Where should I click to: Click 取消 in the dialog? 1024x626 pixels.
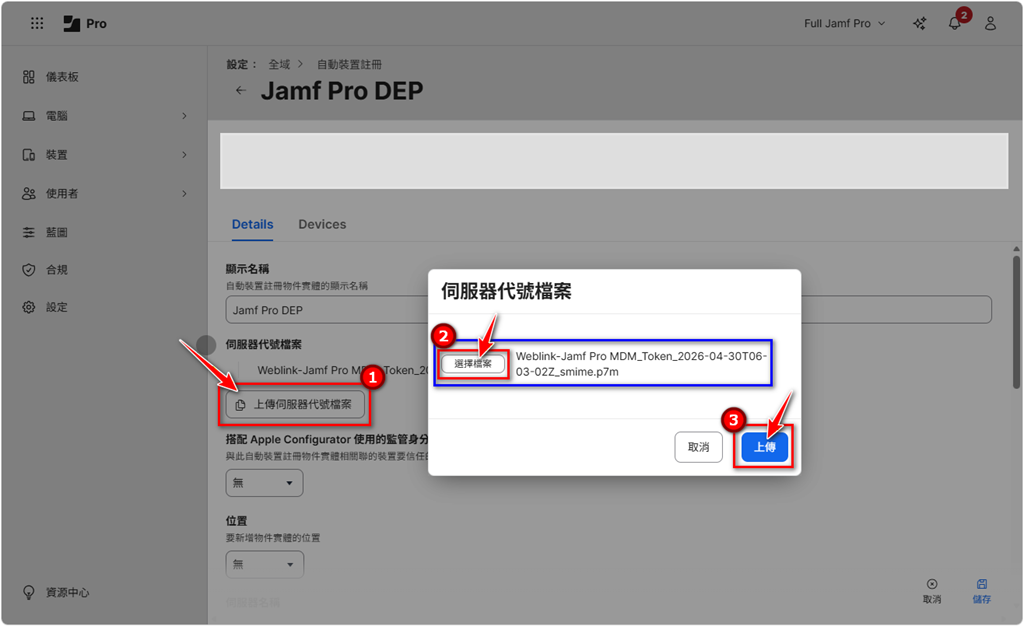699,447
